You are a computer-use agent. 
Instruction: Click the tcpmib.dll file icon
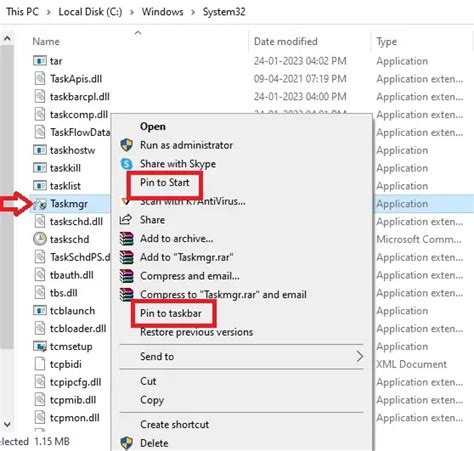tap(40, 400)
